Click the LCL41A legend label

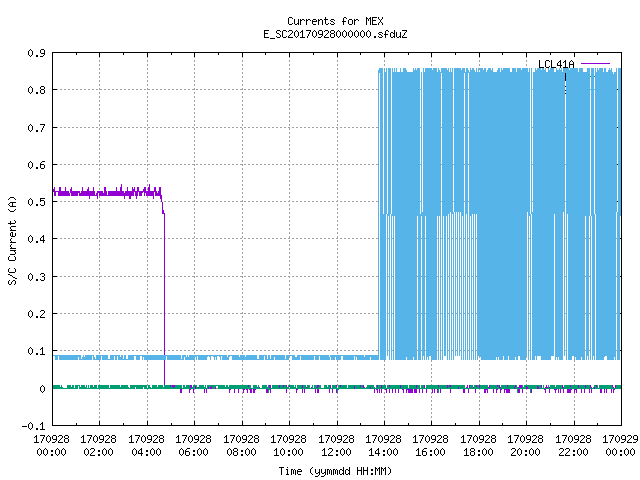point(556,64)
